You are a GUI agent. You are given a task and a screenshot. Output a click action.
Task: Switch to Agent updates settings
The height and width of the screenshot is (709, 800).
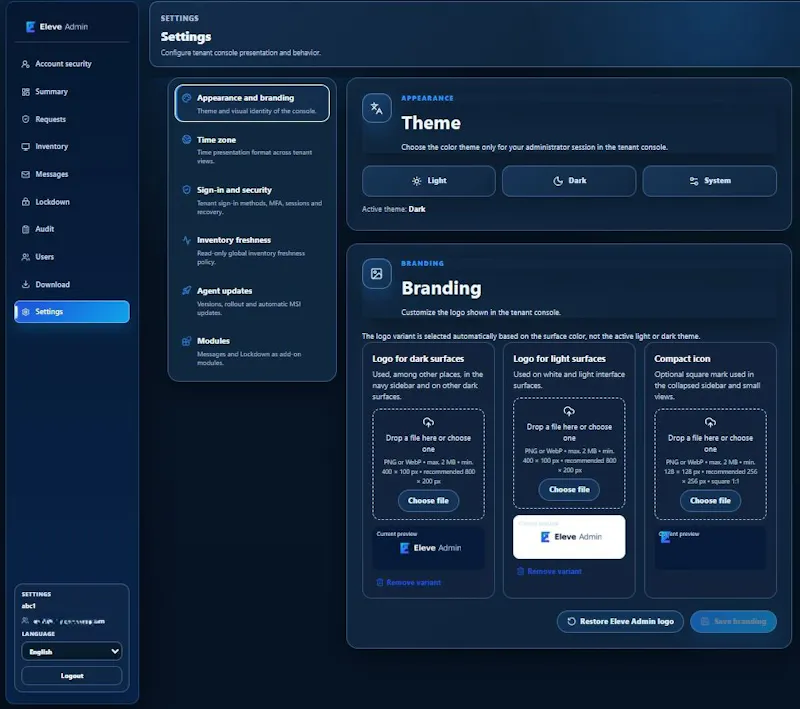click(252, 300)
